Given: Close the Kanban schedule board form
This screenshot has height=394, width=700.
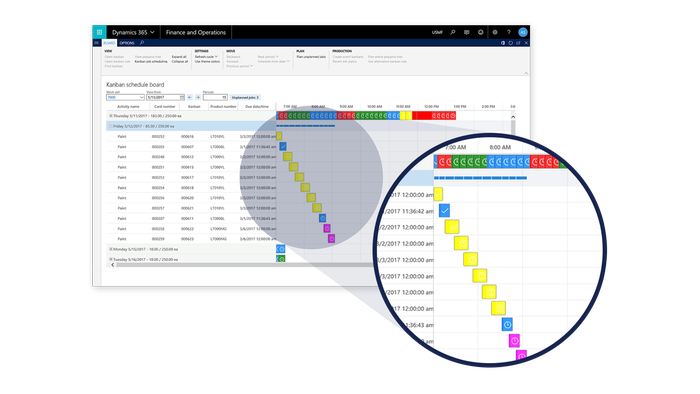Looking at the screenshot, I should [x=526, y=43].
